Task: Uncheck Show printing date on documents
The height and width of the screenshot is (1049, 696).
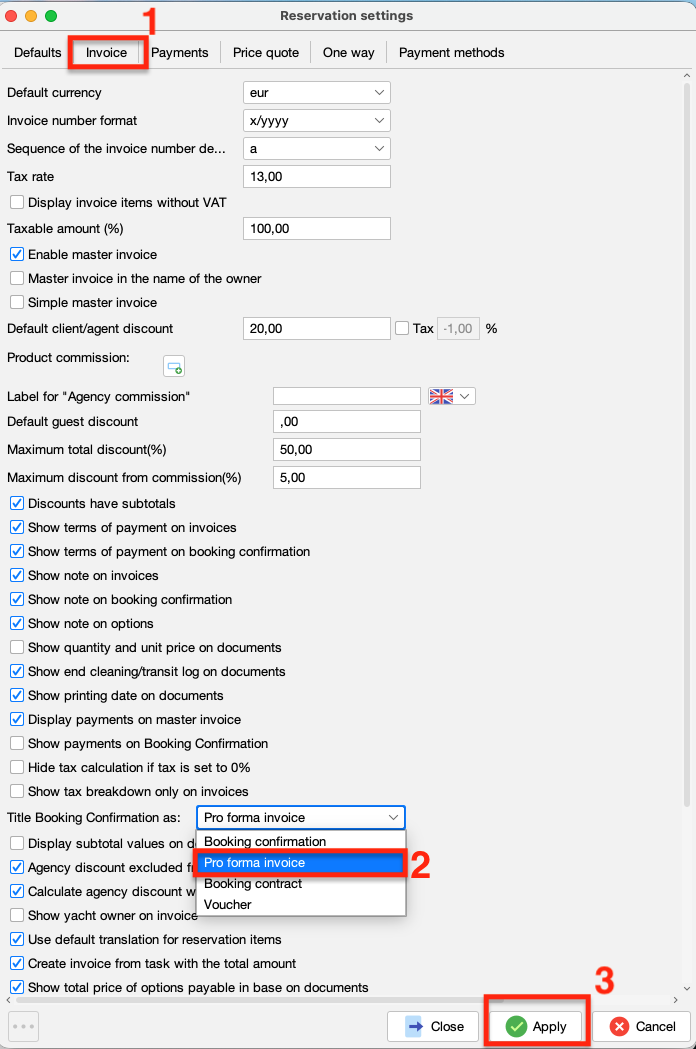Action: pyautogui.click(x=17, y=696)
